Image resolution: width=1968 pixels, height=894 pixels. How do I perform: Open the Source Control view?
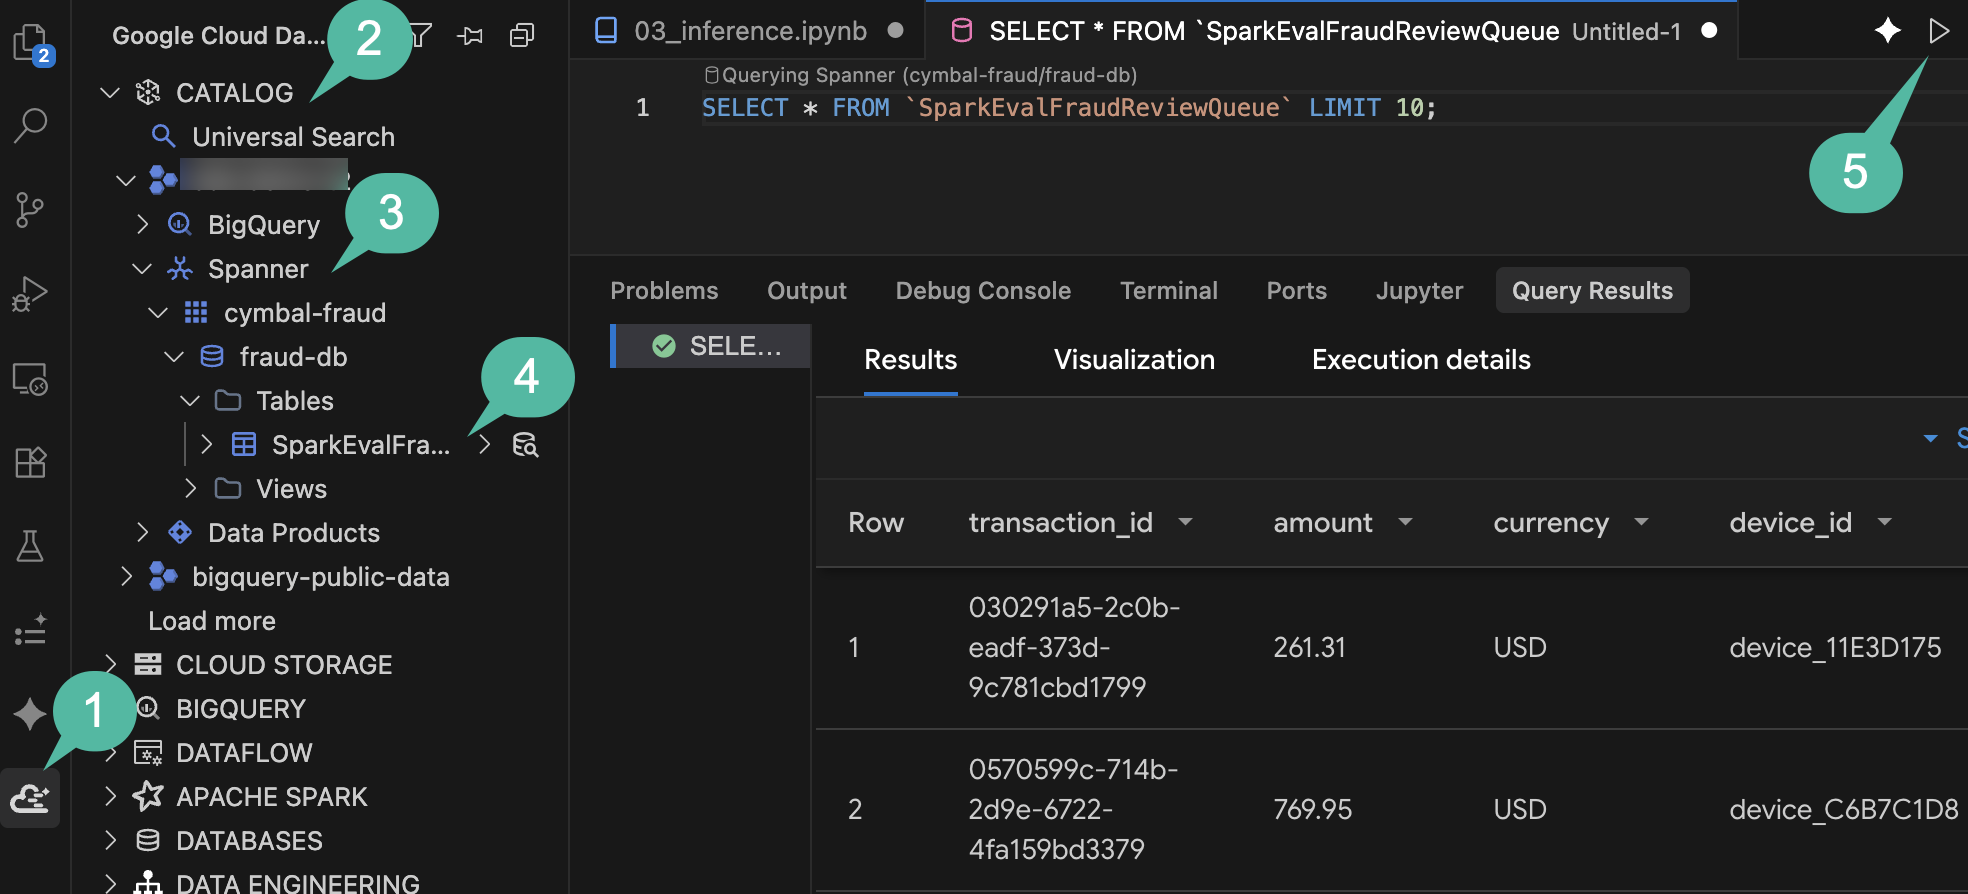[30, 210]
